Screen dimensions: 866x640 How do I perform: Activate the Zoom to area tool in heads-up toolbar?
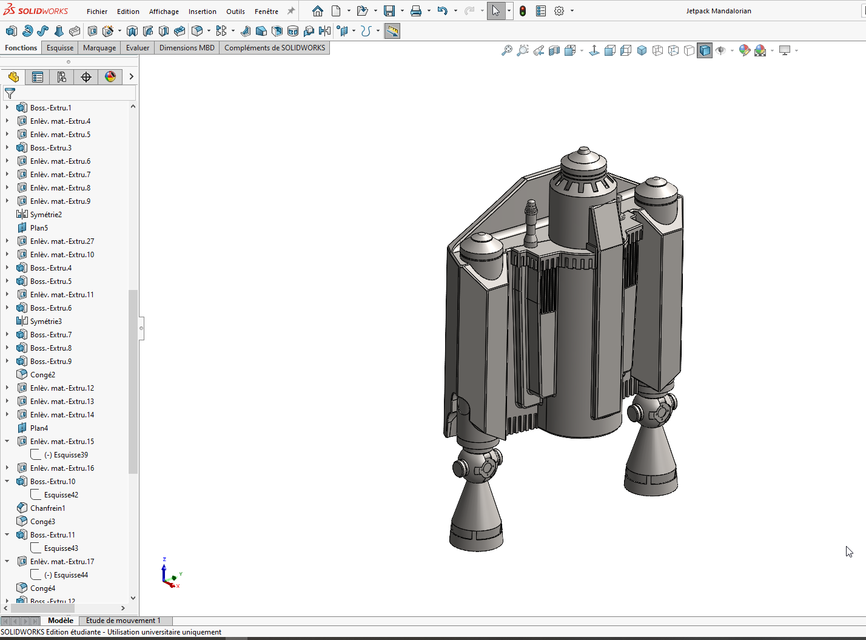[522, 50]
